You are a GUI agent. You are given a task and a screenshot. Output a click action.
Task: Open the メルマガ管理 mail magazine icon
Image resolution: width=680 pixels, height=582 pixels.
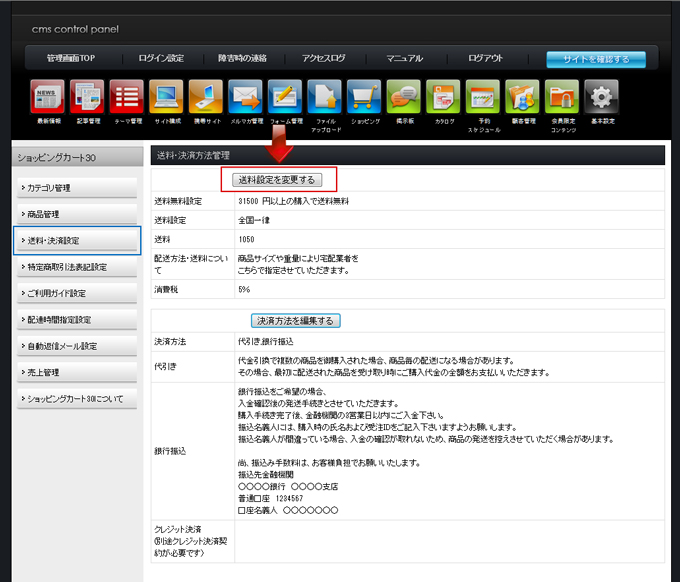[x=245, y=98]
